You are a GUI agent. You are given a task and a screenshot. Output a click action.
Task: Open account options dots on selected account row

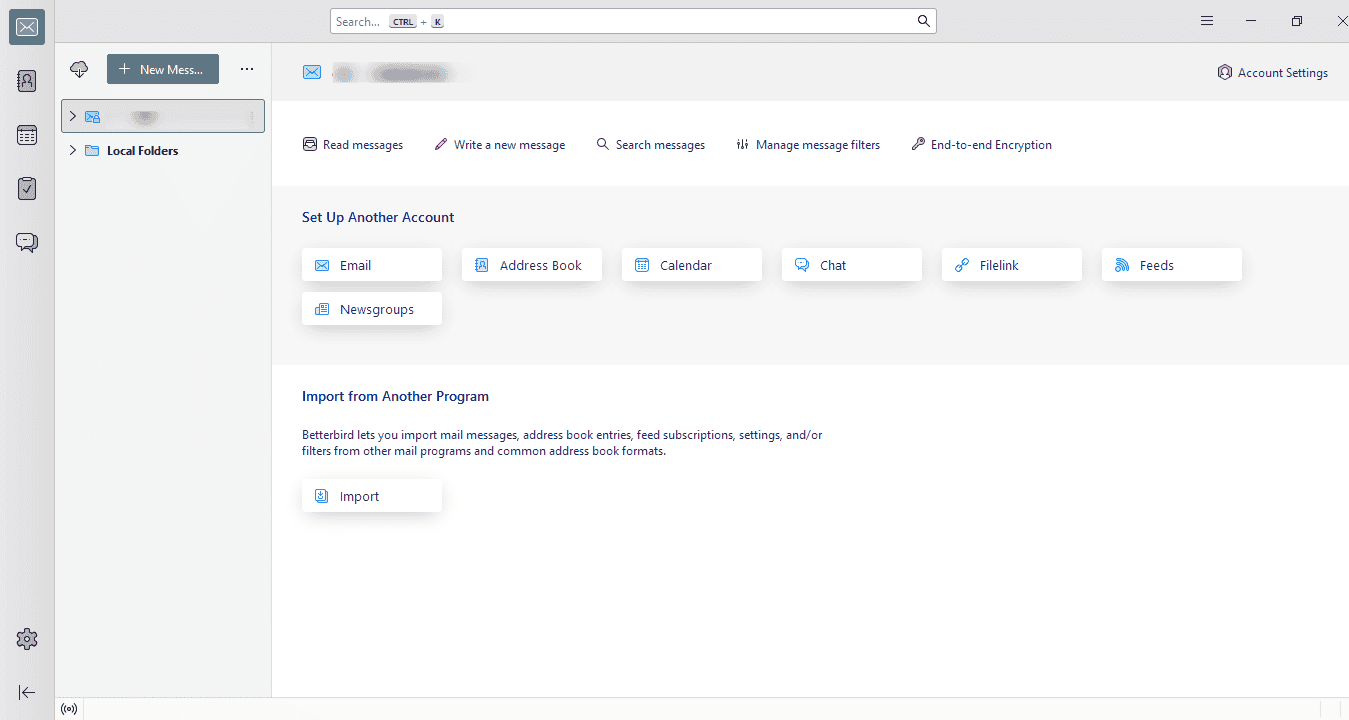(251, 116)
